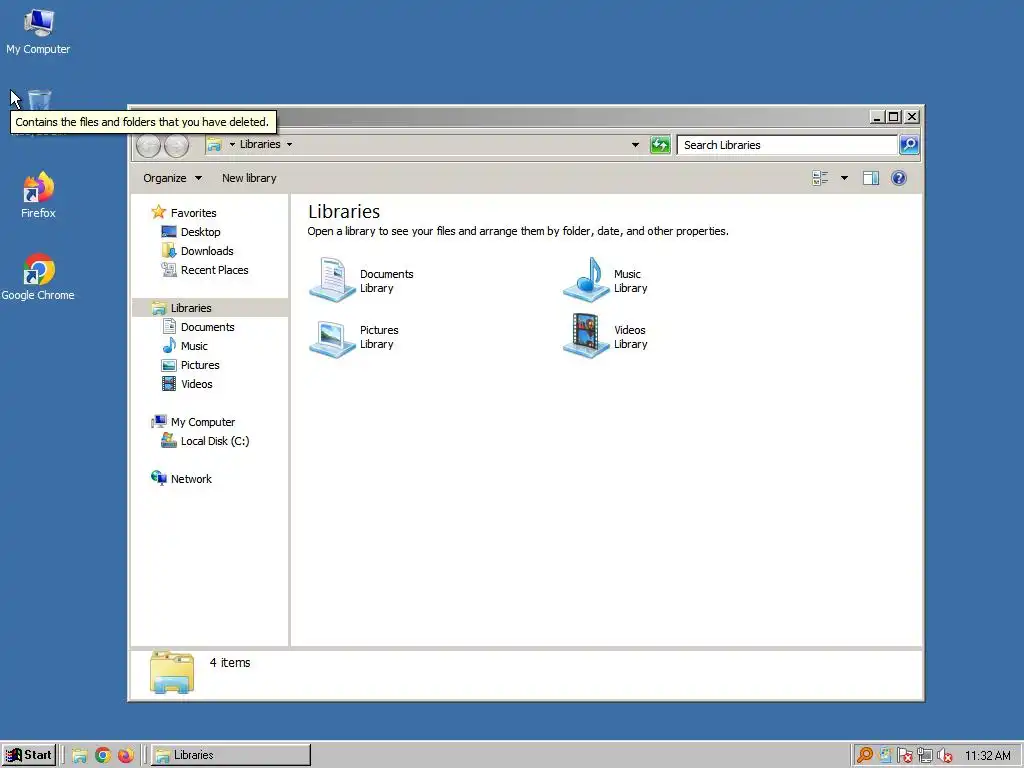This screenshot has height=768, width=1024.
Task: Click the Back navigation button
Action: 148,145
